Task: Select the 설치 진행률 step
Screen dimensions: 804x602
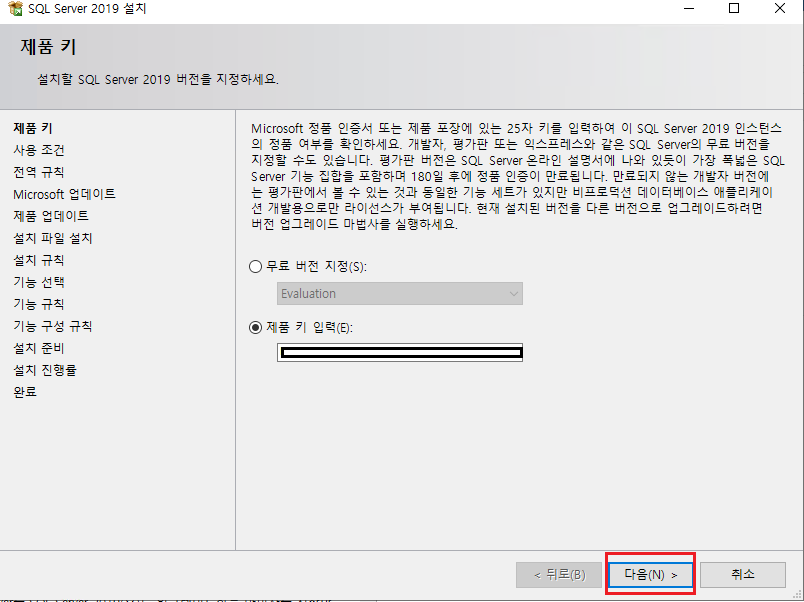Action: 45,370
